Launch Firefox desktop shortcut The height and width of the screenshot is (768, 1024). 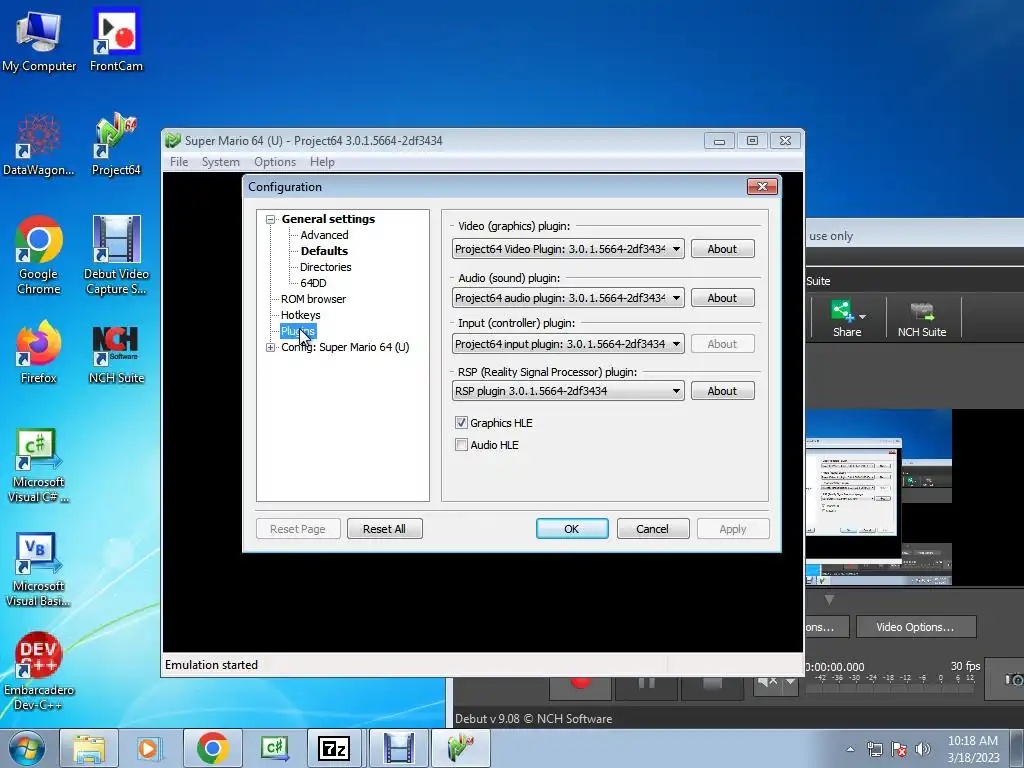point(39,353)
